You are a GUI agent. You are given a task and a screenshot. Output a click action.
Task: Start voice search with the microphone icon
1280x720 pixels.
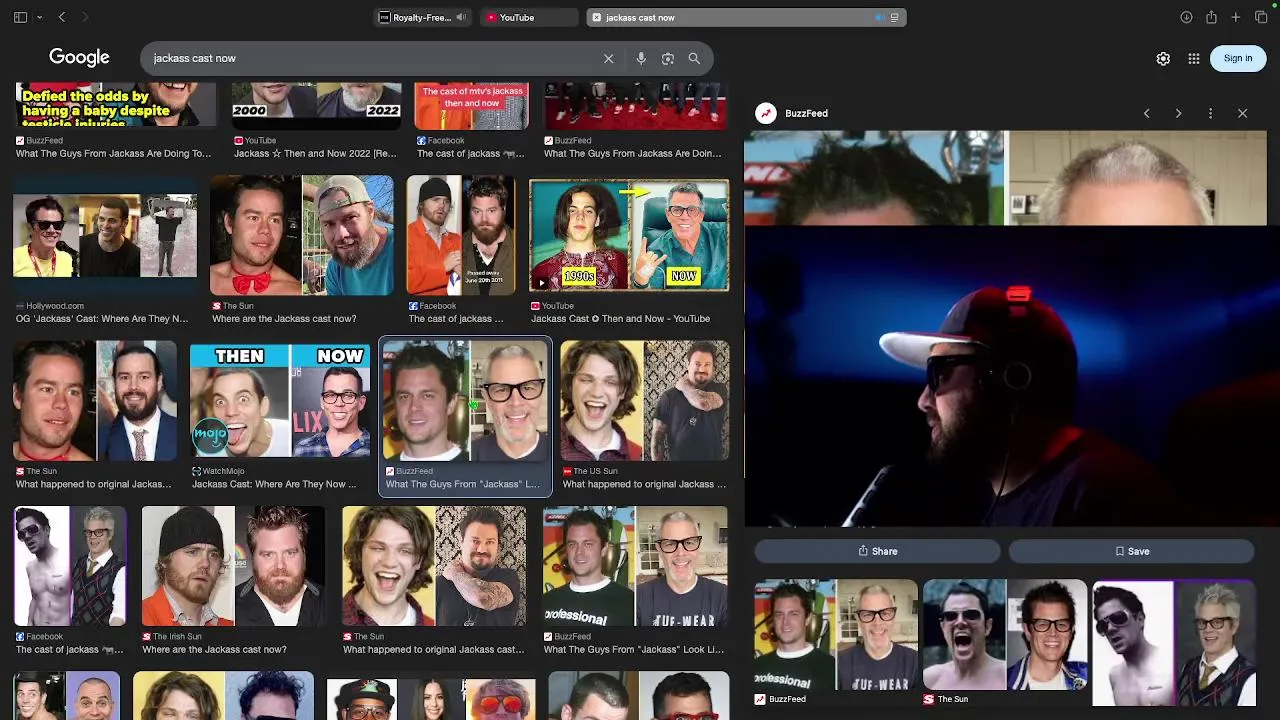point(641,58)
